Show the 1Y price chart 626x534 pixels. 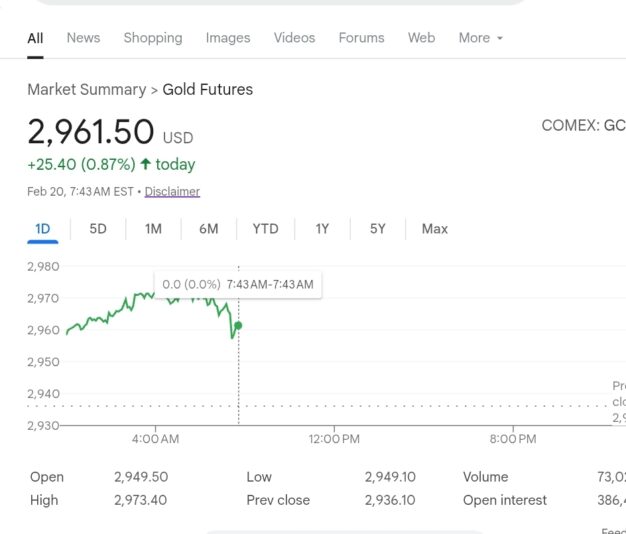[322, 229]
